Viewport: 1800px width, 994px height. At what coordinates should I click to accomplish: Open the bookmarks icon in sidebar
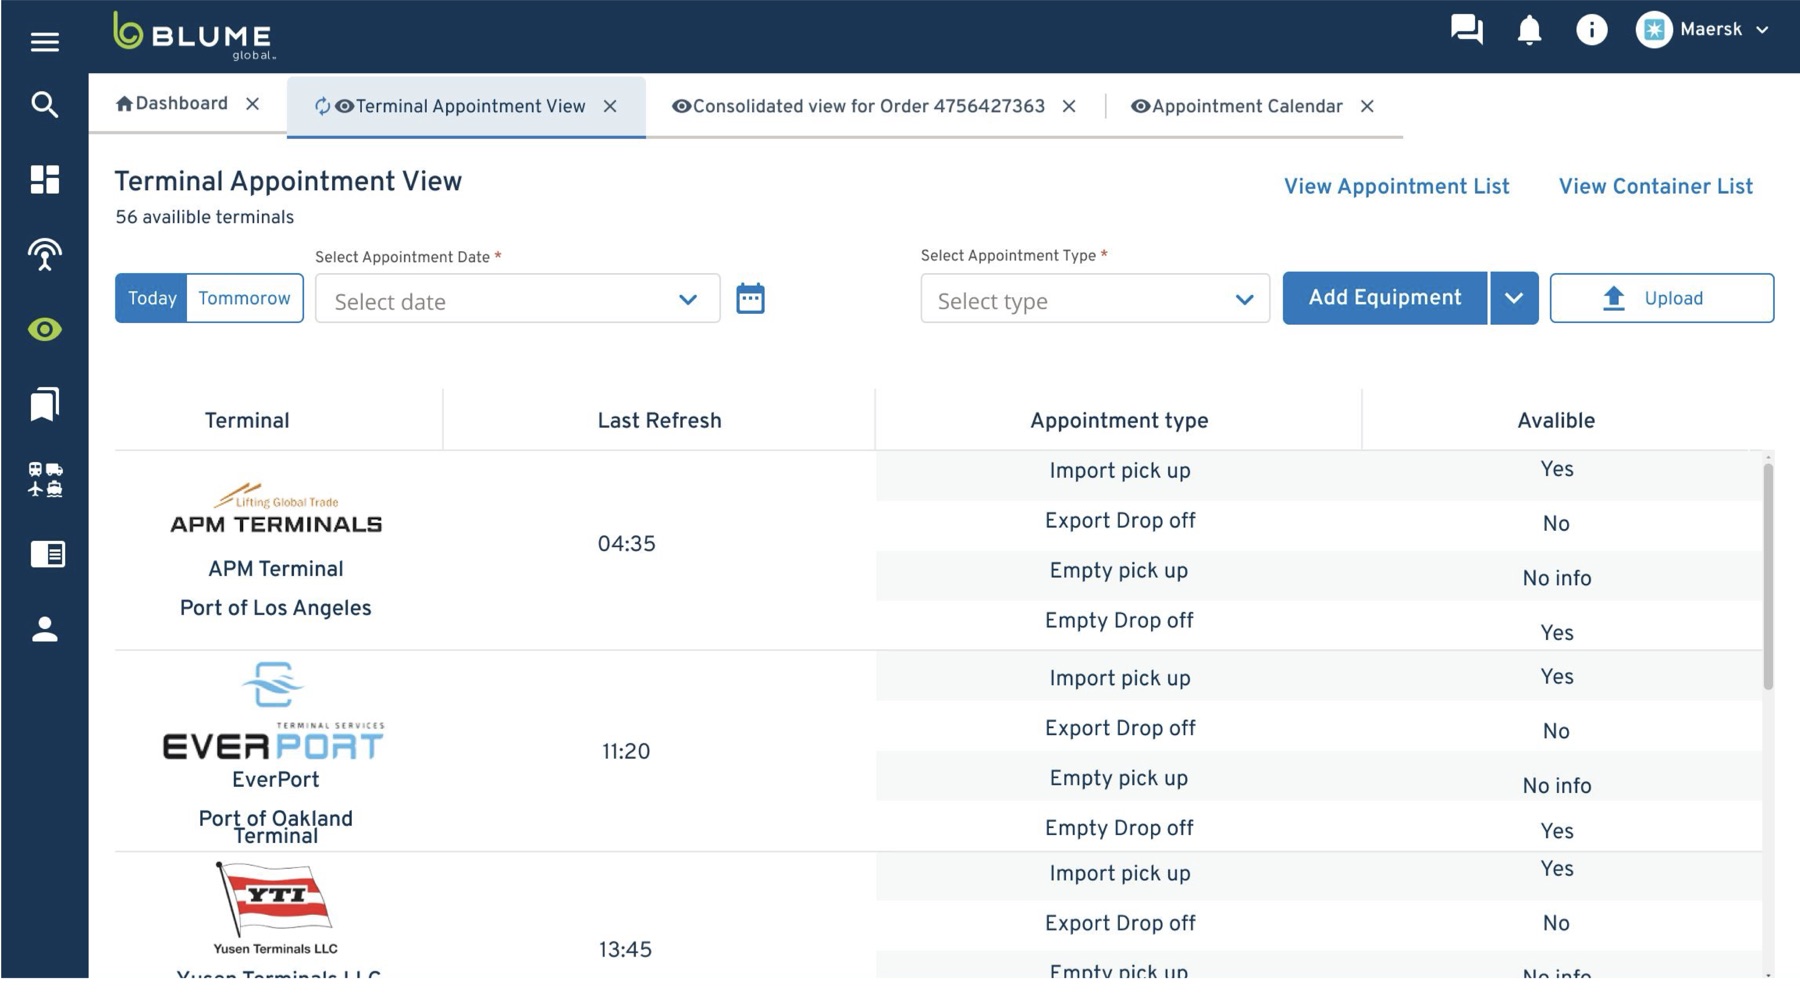click(x=44, y=404)
